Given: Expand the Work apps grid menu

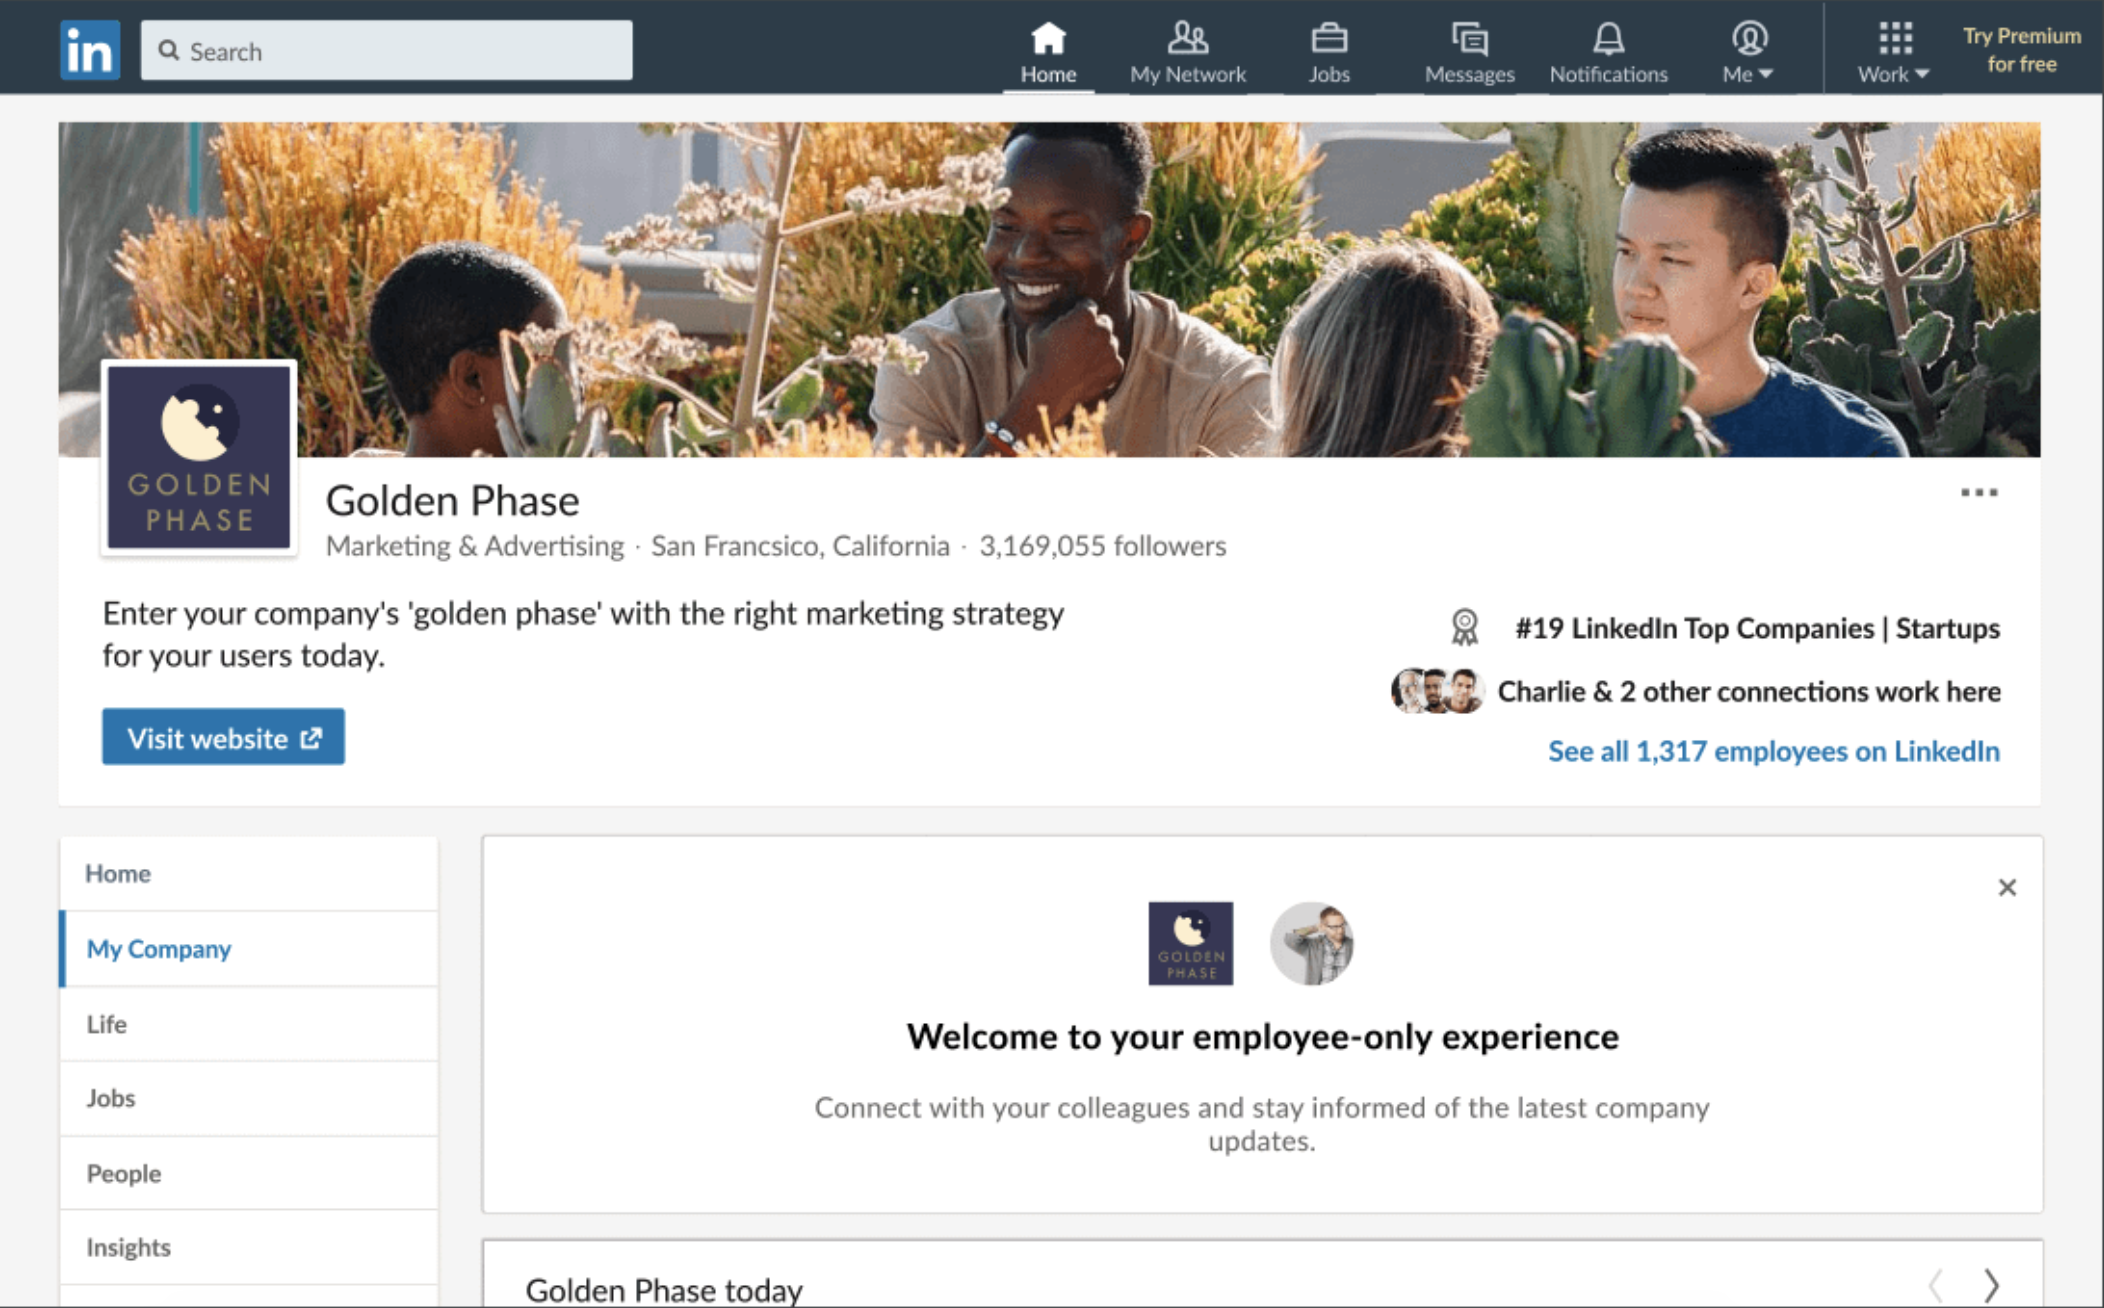Looking at the screenshot, I should click(1893, 52).
